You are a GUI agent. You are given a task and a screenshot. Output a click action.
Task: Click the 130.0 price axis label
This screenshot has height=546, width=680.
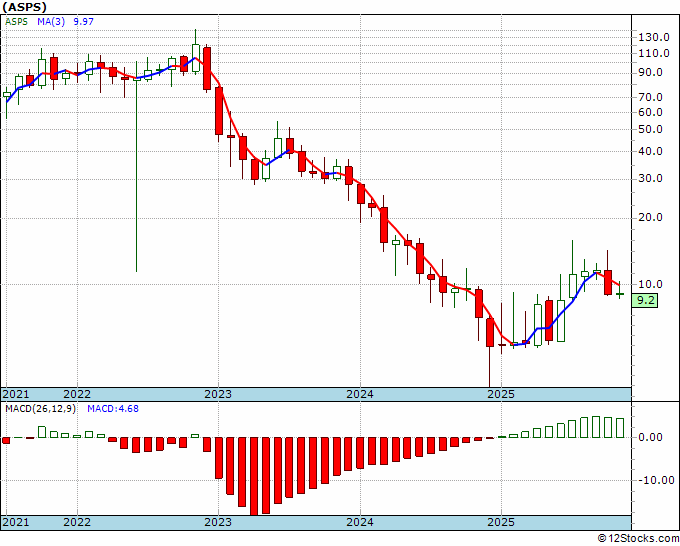pos(654,37)
